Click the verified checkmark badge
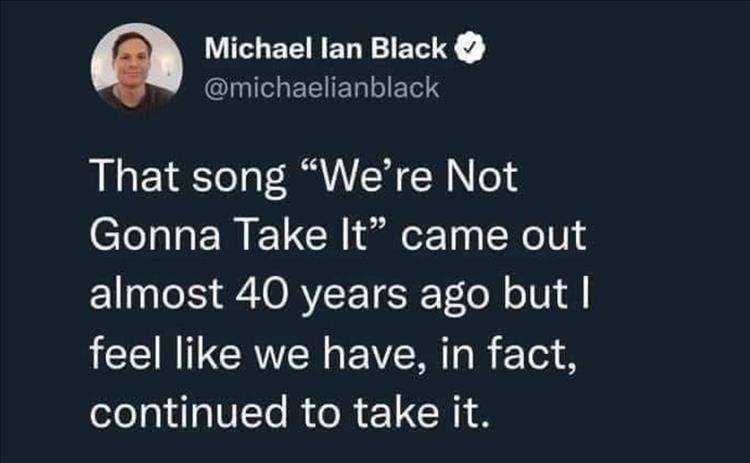 467,47
